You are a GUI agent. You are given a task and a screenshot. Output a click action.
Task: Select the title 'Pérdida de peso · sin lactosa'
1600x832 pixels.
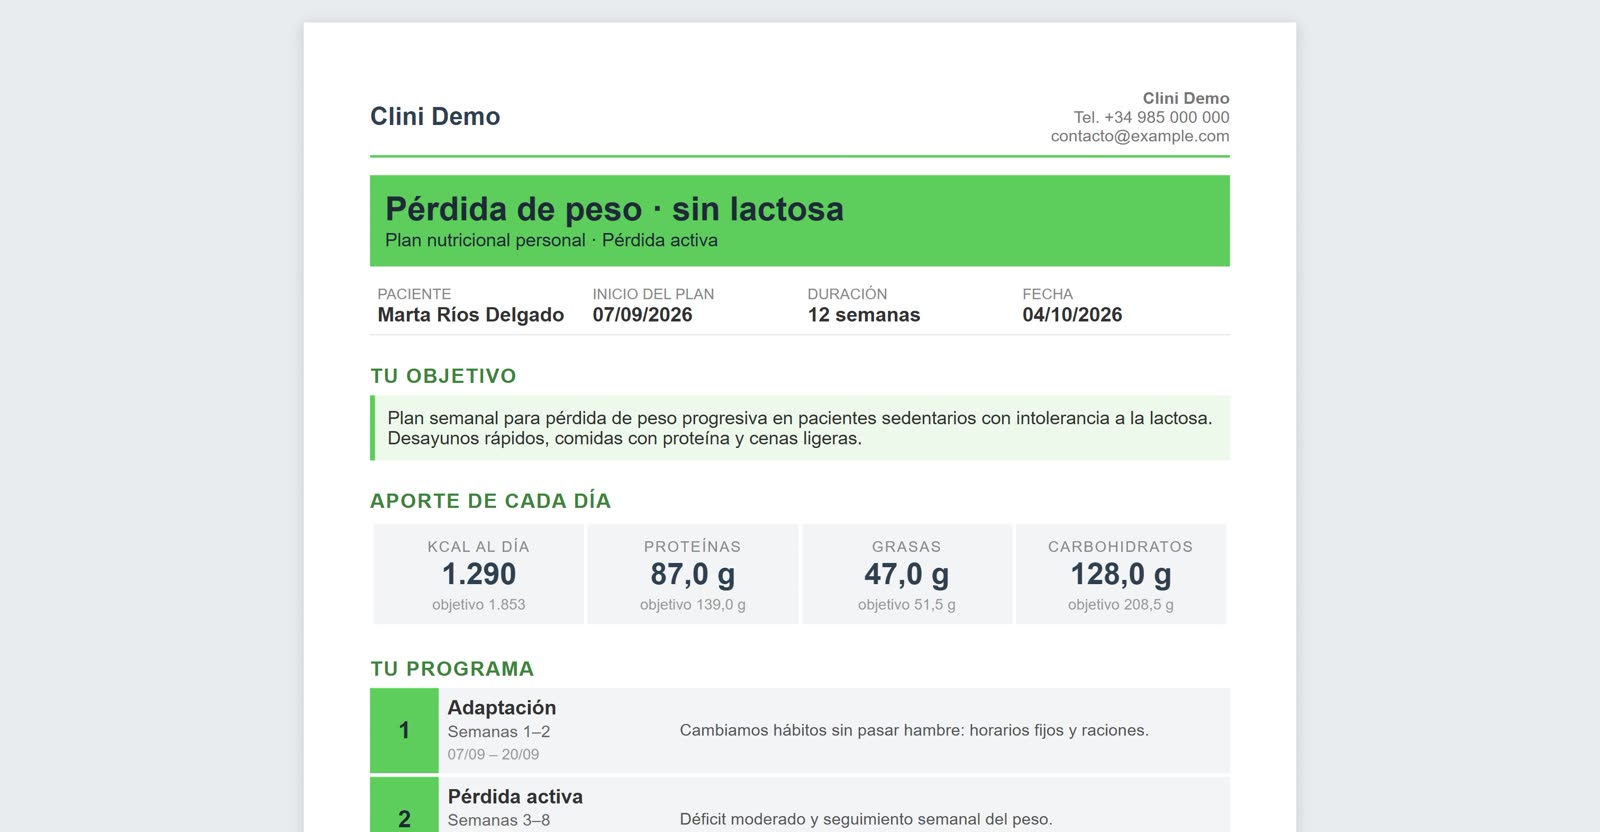[614, 209]
